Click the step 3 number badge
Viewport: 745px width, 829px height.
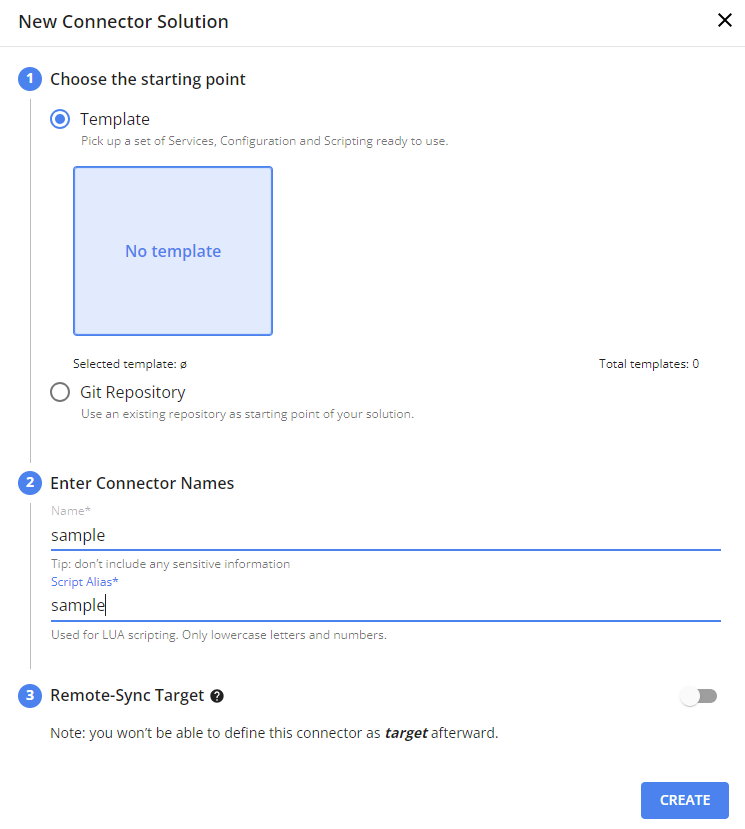(x=30, y=696)
